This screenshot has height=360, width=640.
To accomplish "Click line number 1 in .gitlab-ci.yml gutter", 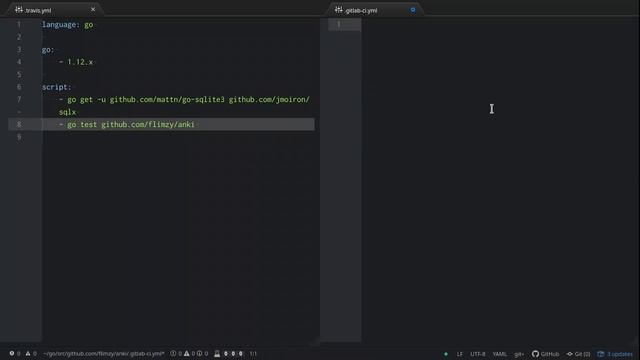I will [x=339, y=24].
